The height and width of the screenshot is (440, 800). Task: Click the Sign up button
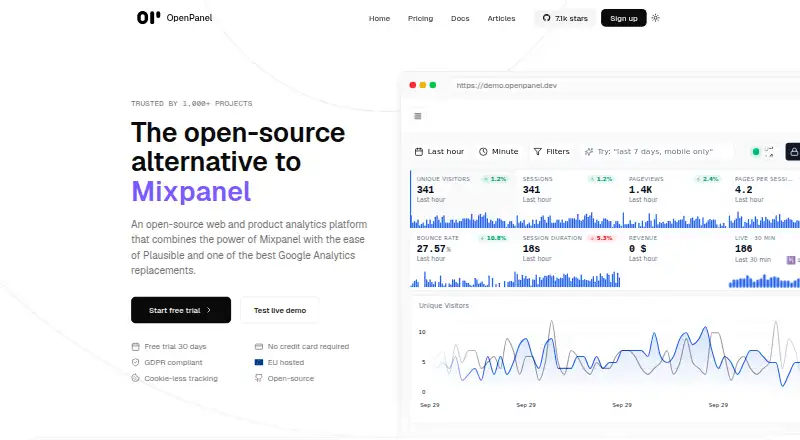click(x=623, y=18)
